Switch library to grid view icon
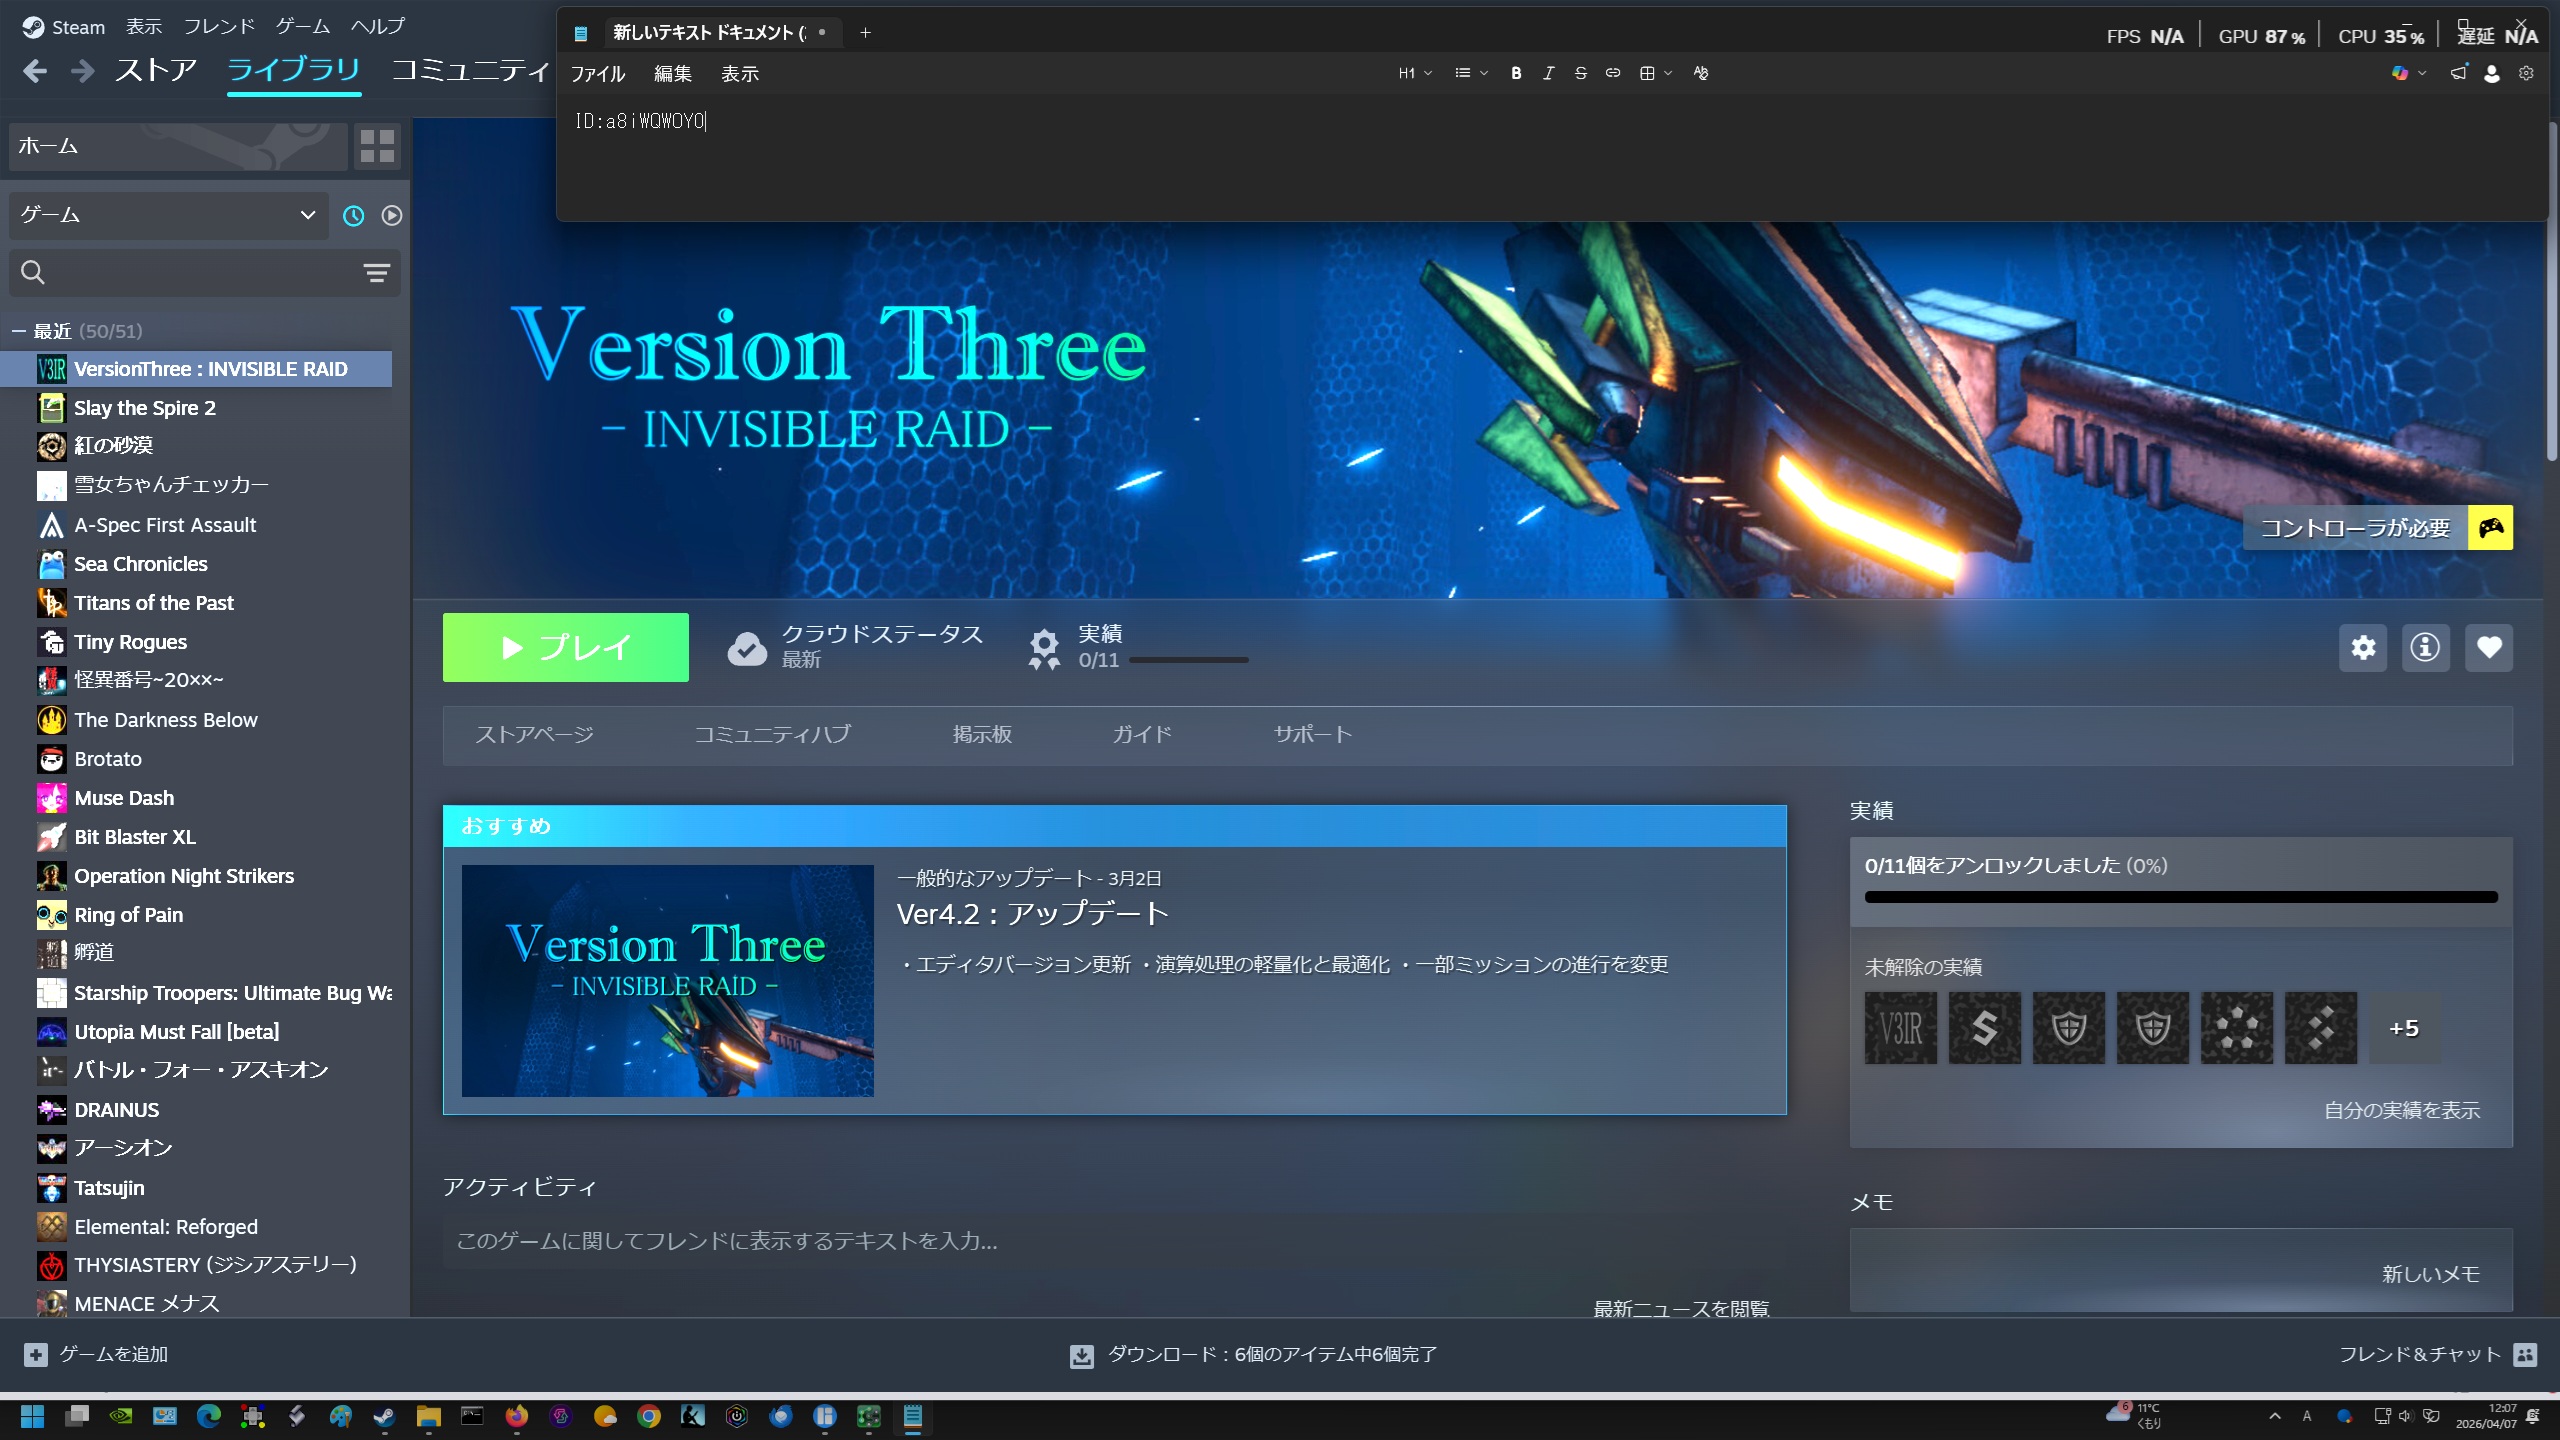 tap(377, 146)
